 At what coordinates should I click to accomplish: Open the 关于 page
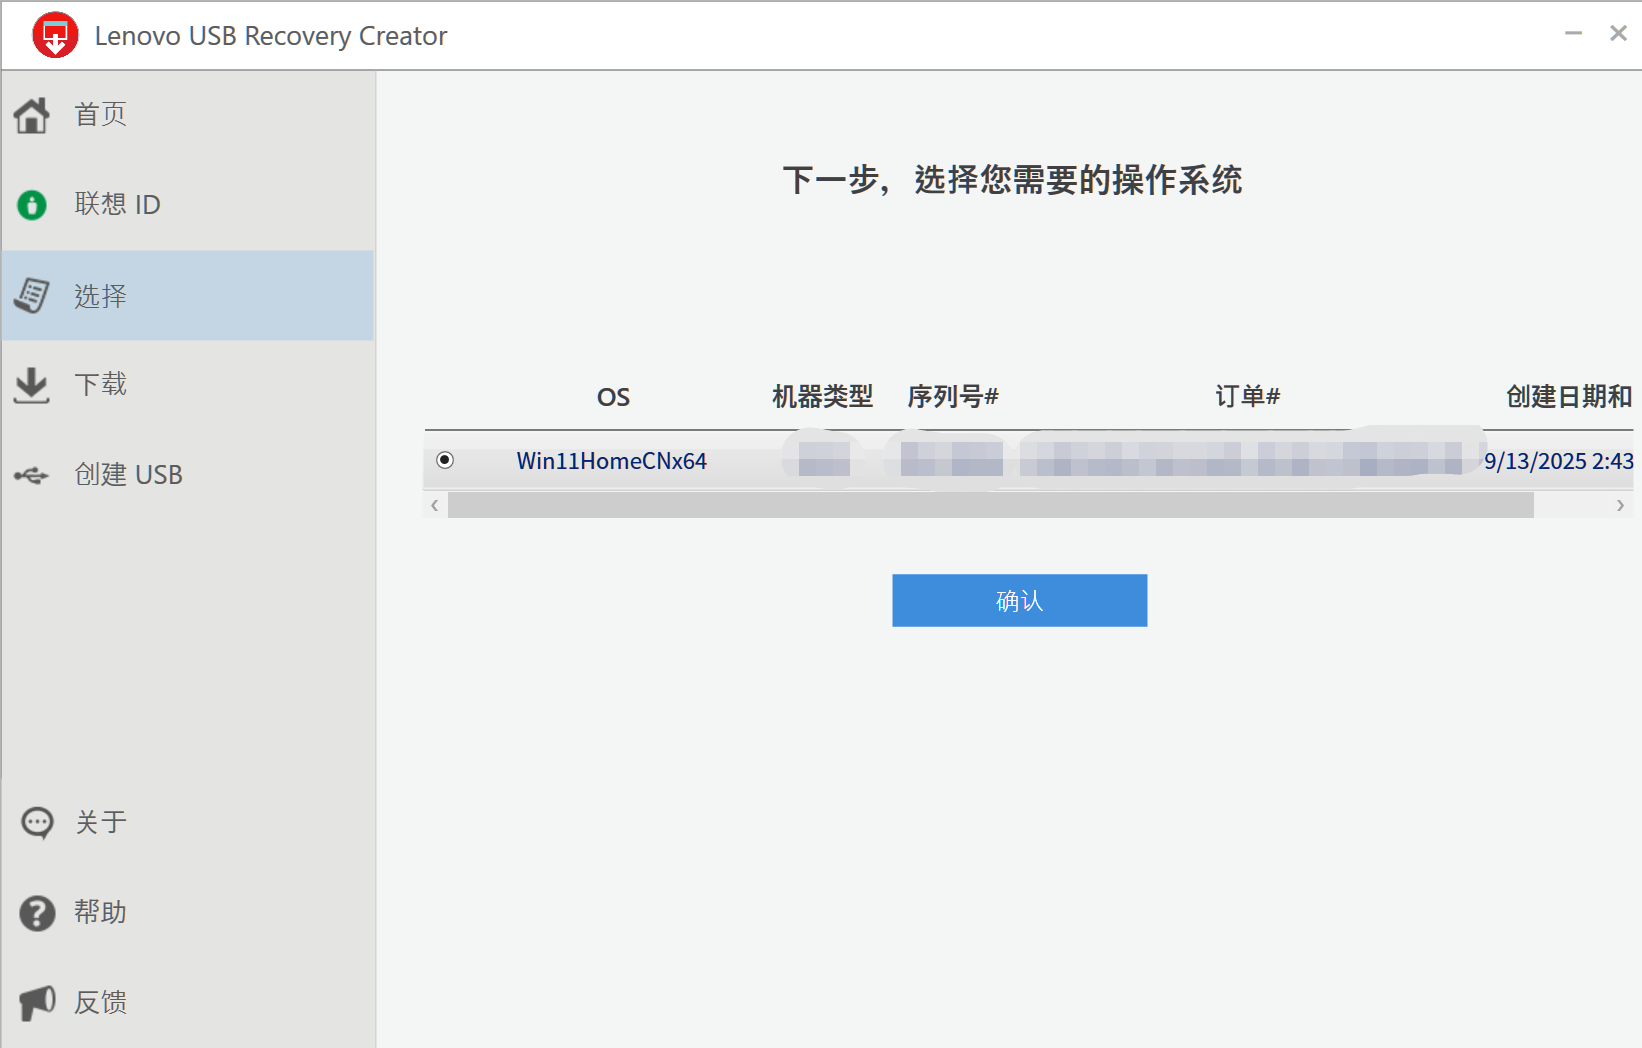188,823
